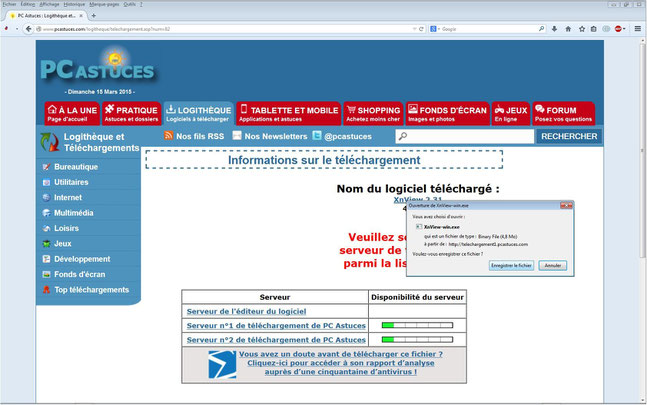The image size is (647, 405).
Task: Open a new tab with the plus icon
Action: coord(94,16)
